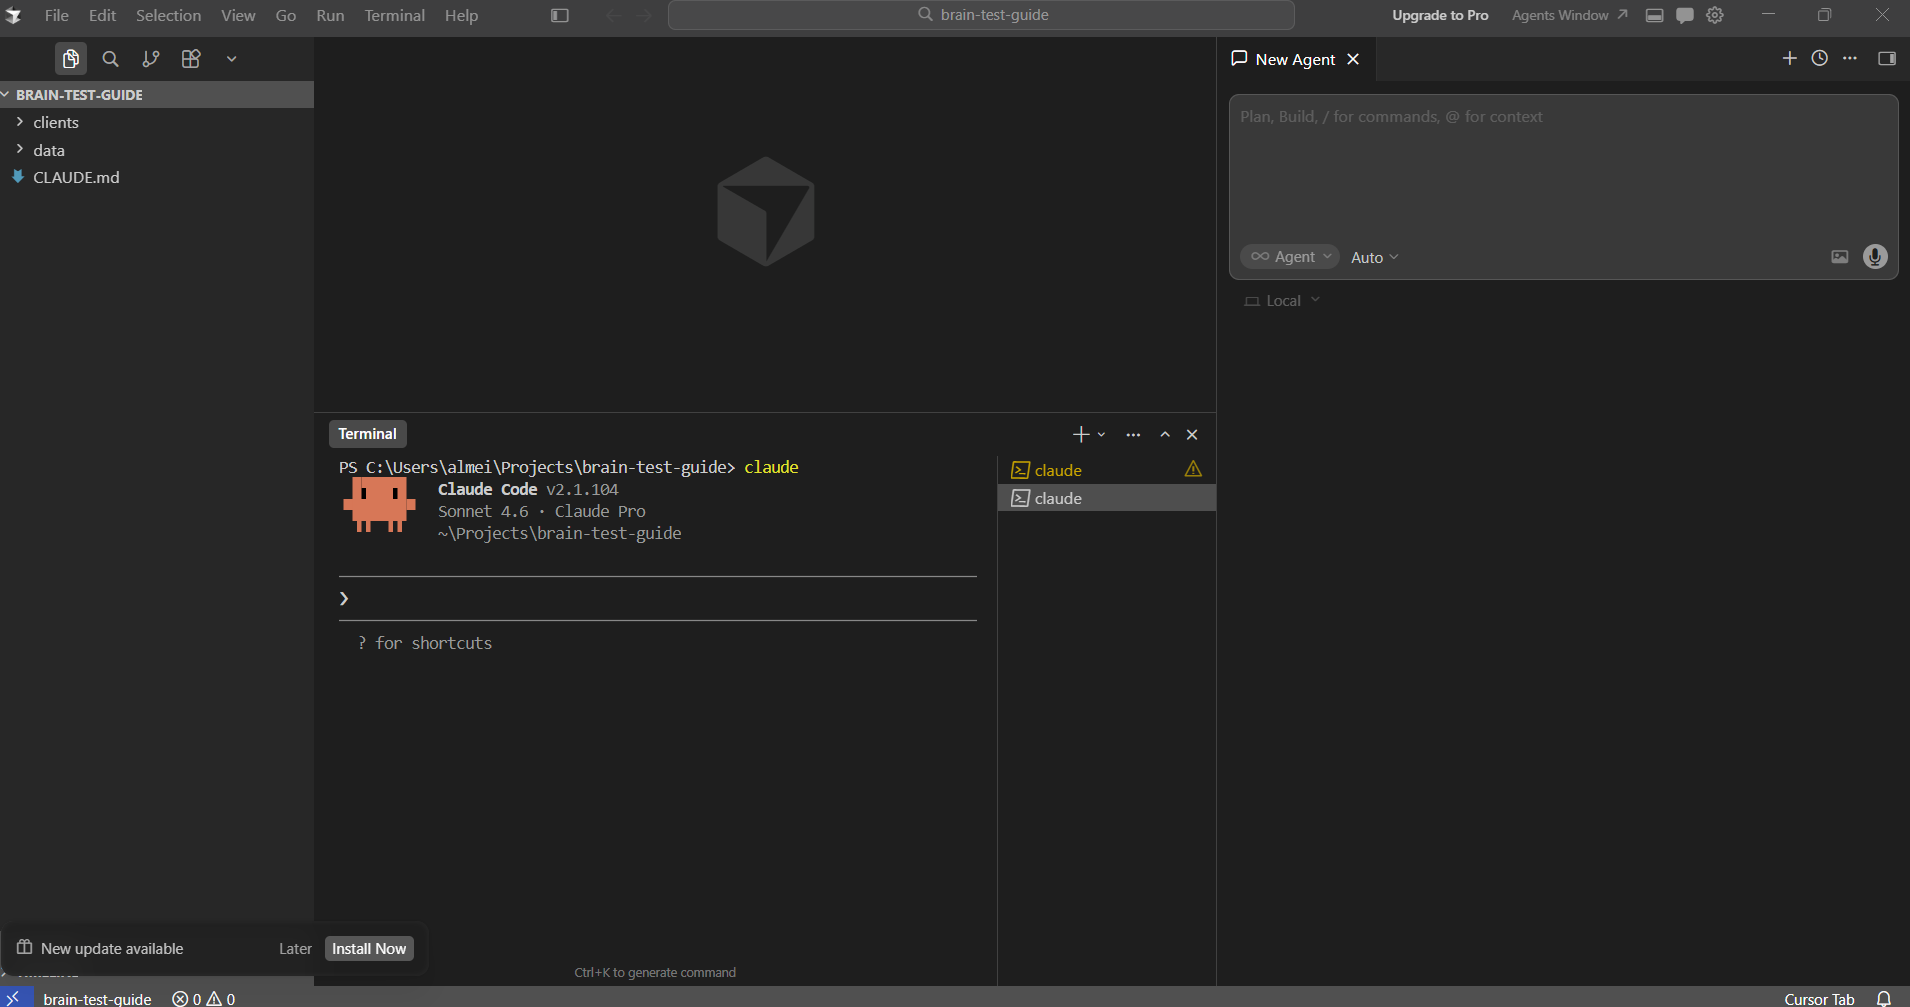Image resolution: width=1910 pixels, height=1007 pixels.
Task: Click Later on the update notification
Action: tap(295, 949)
